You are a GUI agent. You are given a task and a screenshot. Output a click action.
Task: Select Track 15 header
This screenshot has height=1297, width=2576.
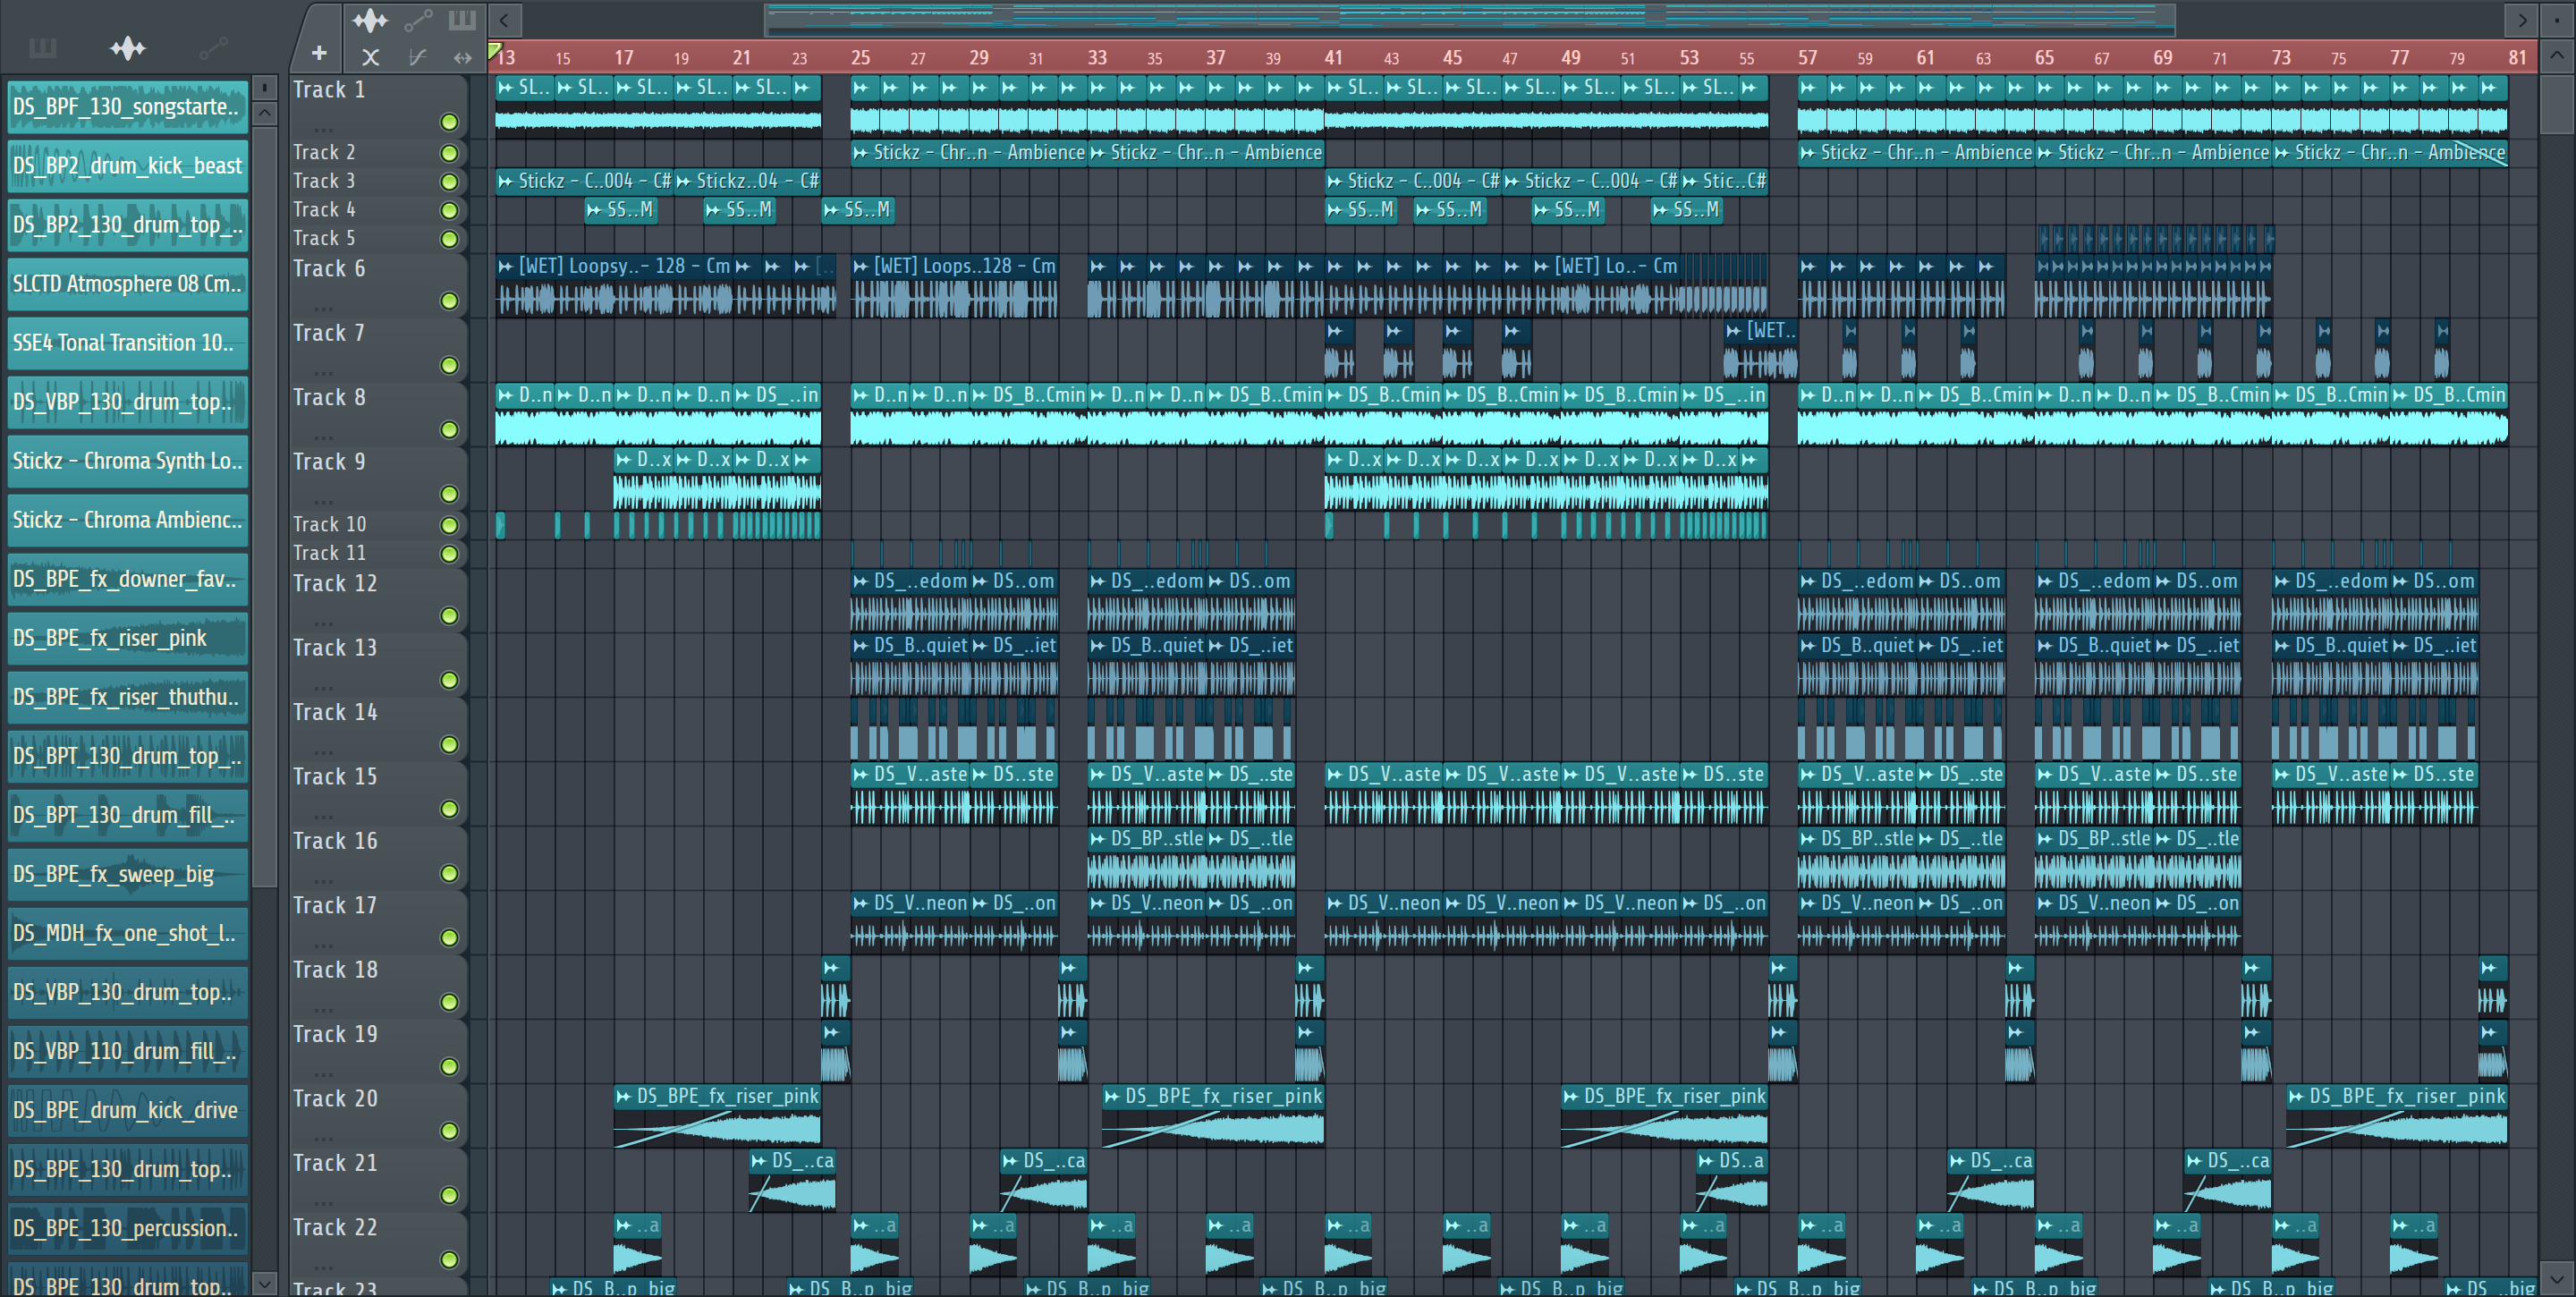click(x=378, y=794)
